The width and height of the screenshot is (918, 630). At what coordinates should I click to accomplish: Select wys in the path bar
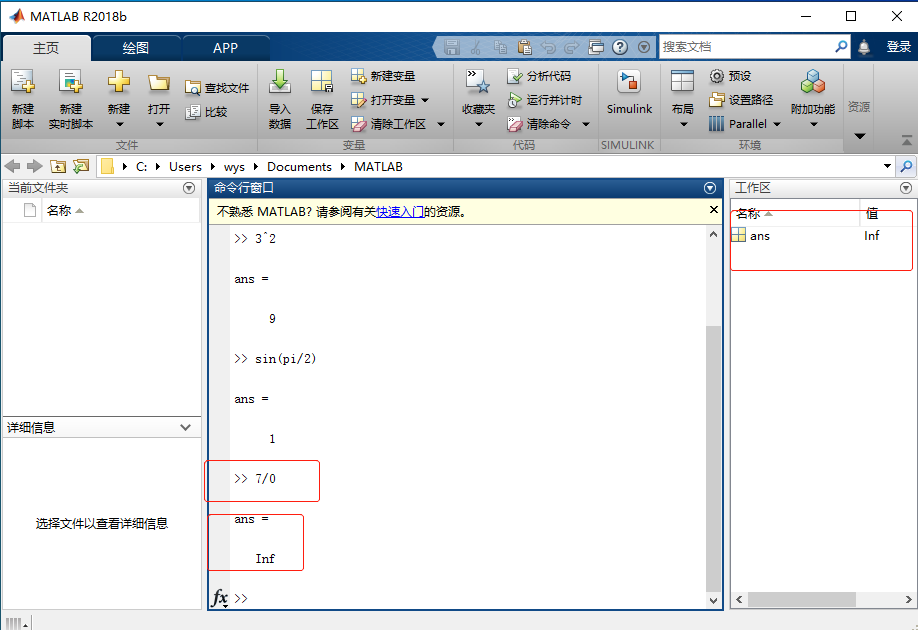234,166
